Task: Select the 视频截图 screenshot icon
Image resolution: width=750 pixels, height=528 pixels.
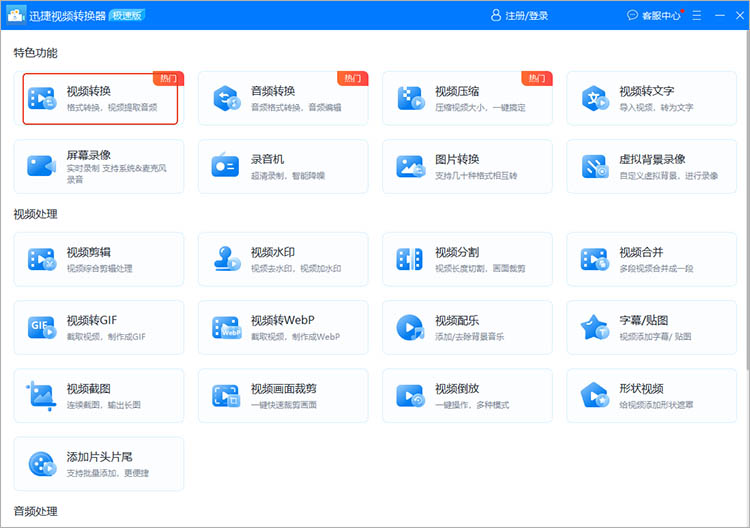Action: click(41, 396)
